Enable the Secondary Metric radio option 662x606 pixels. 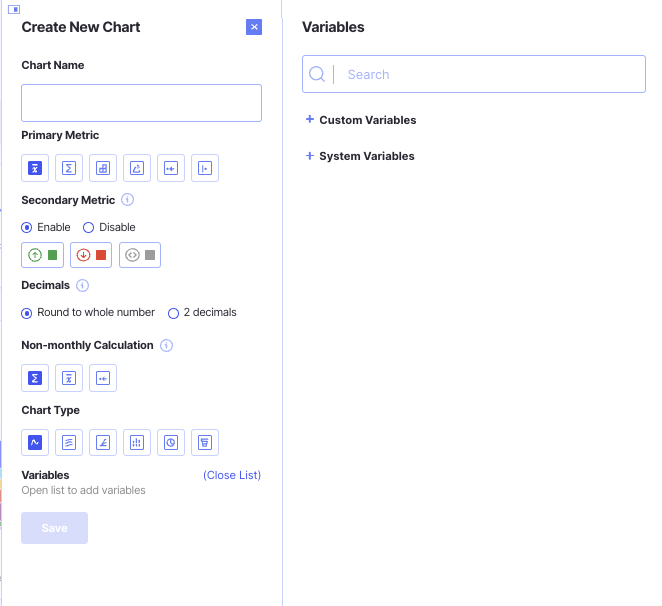27,227
